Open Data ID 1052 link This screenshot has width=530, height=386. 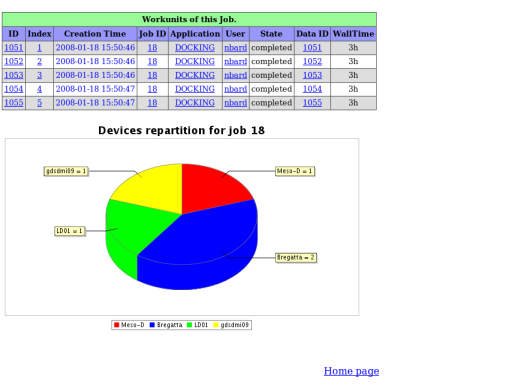coord(312,62)
